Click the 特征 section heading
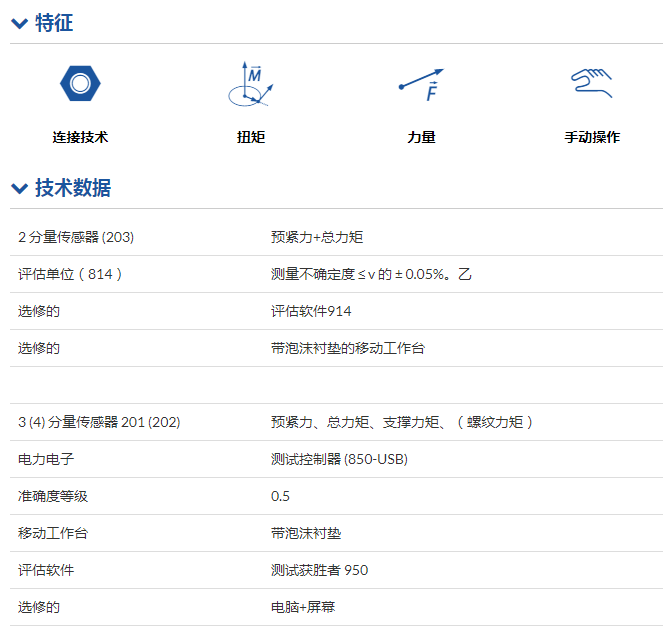Viewport: 670px width, 641px height. tap(54, 24)
